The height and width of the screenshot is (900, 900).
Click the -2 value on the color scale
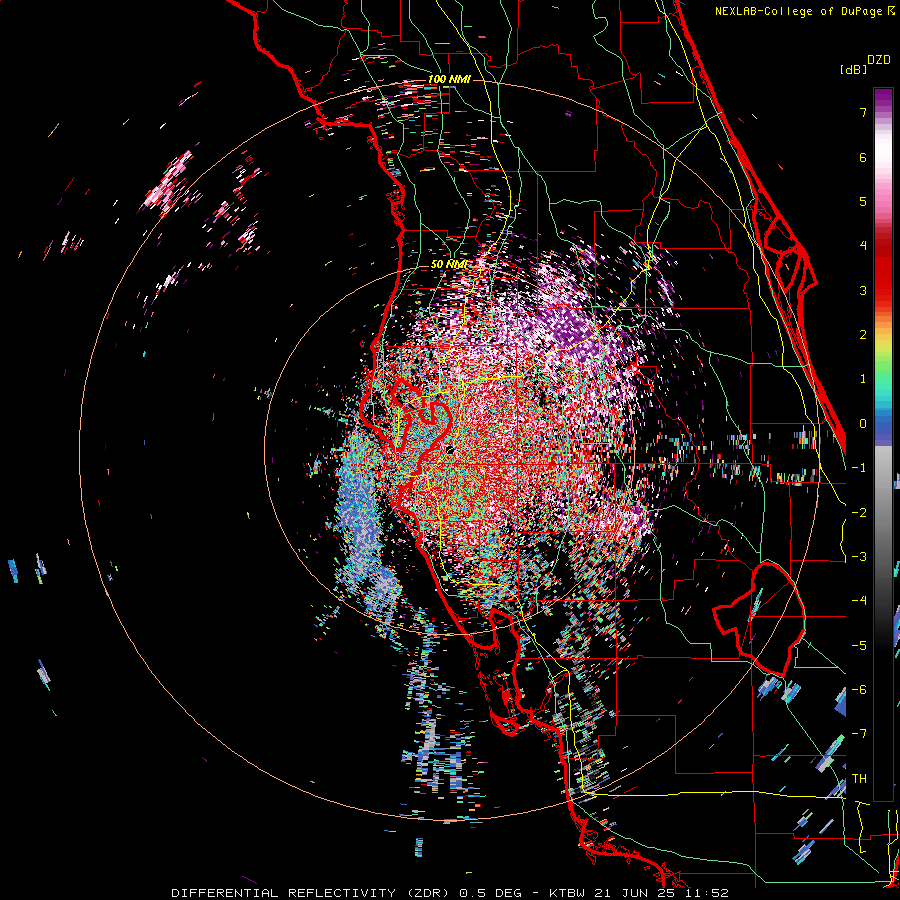859,513
